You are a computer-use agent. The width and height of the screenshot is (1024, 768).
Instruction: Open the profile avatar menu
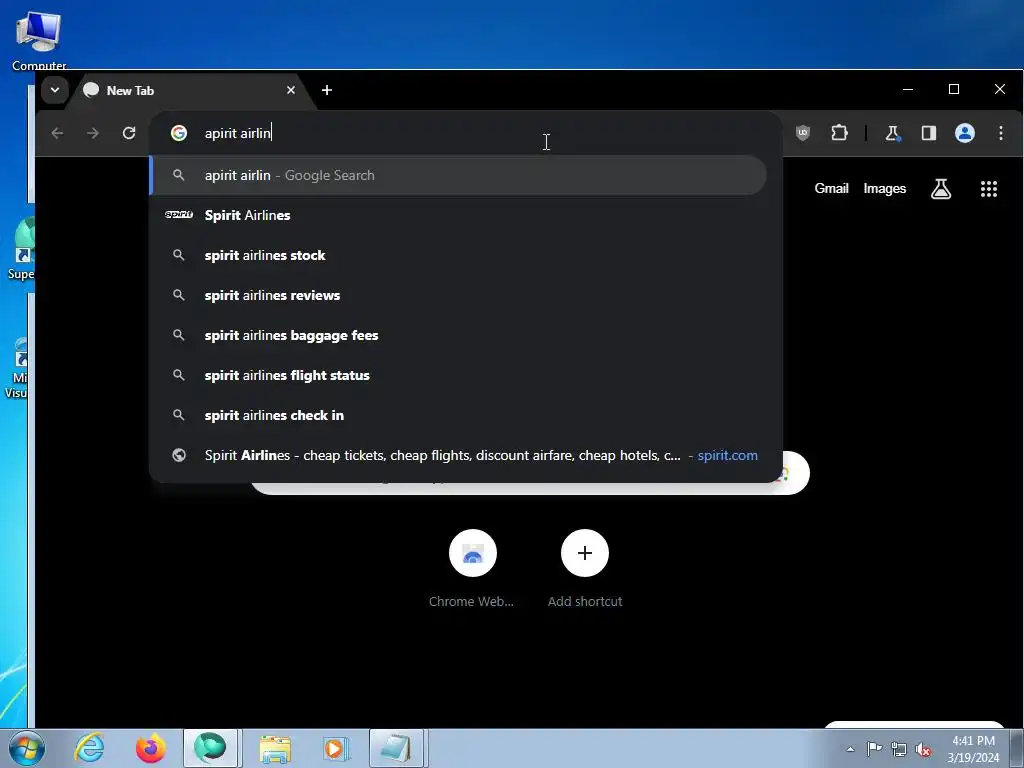(x=965, y=133)
